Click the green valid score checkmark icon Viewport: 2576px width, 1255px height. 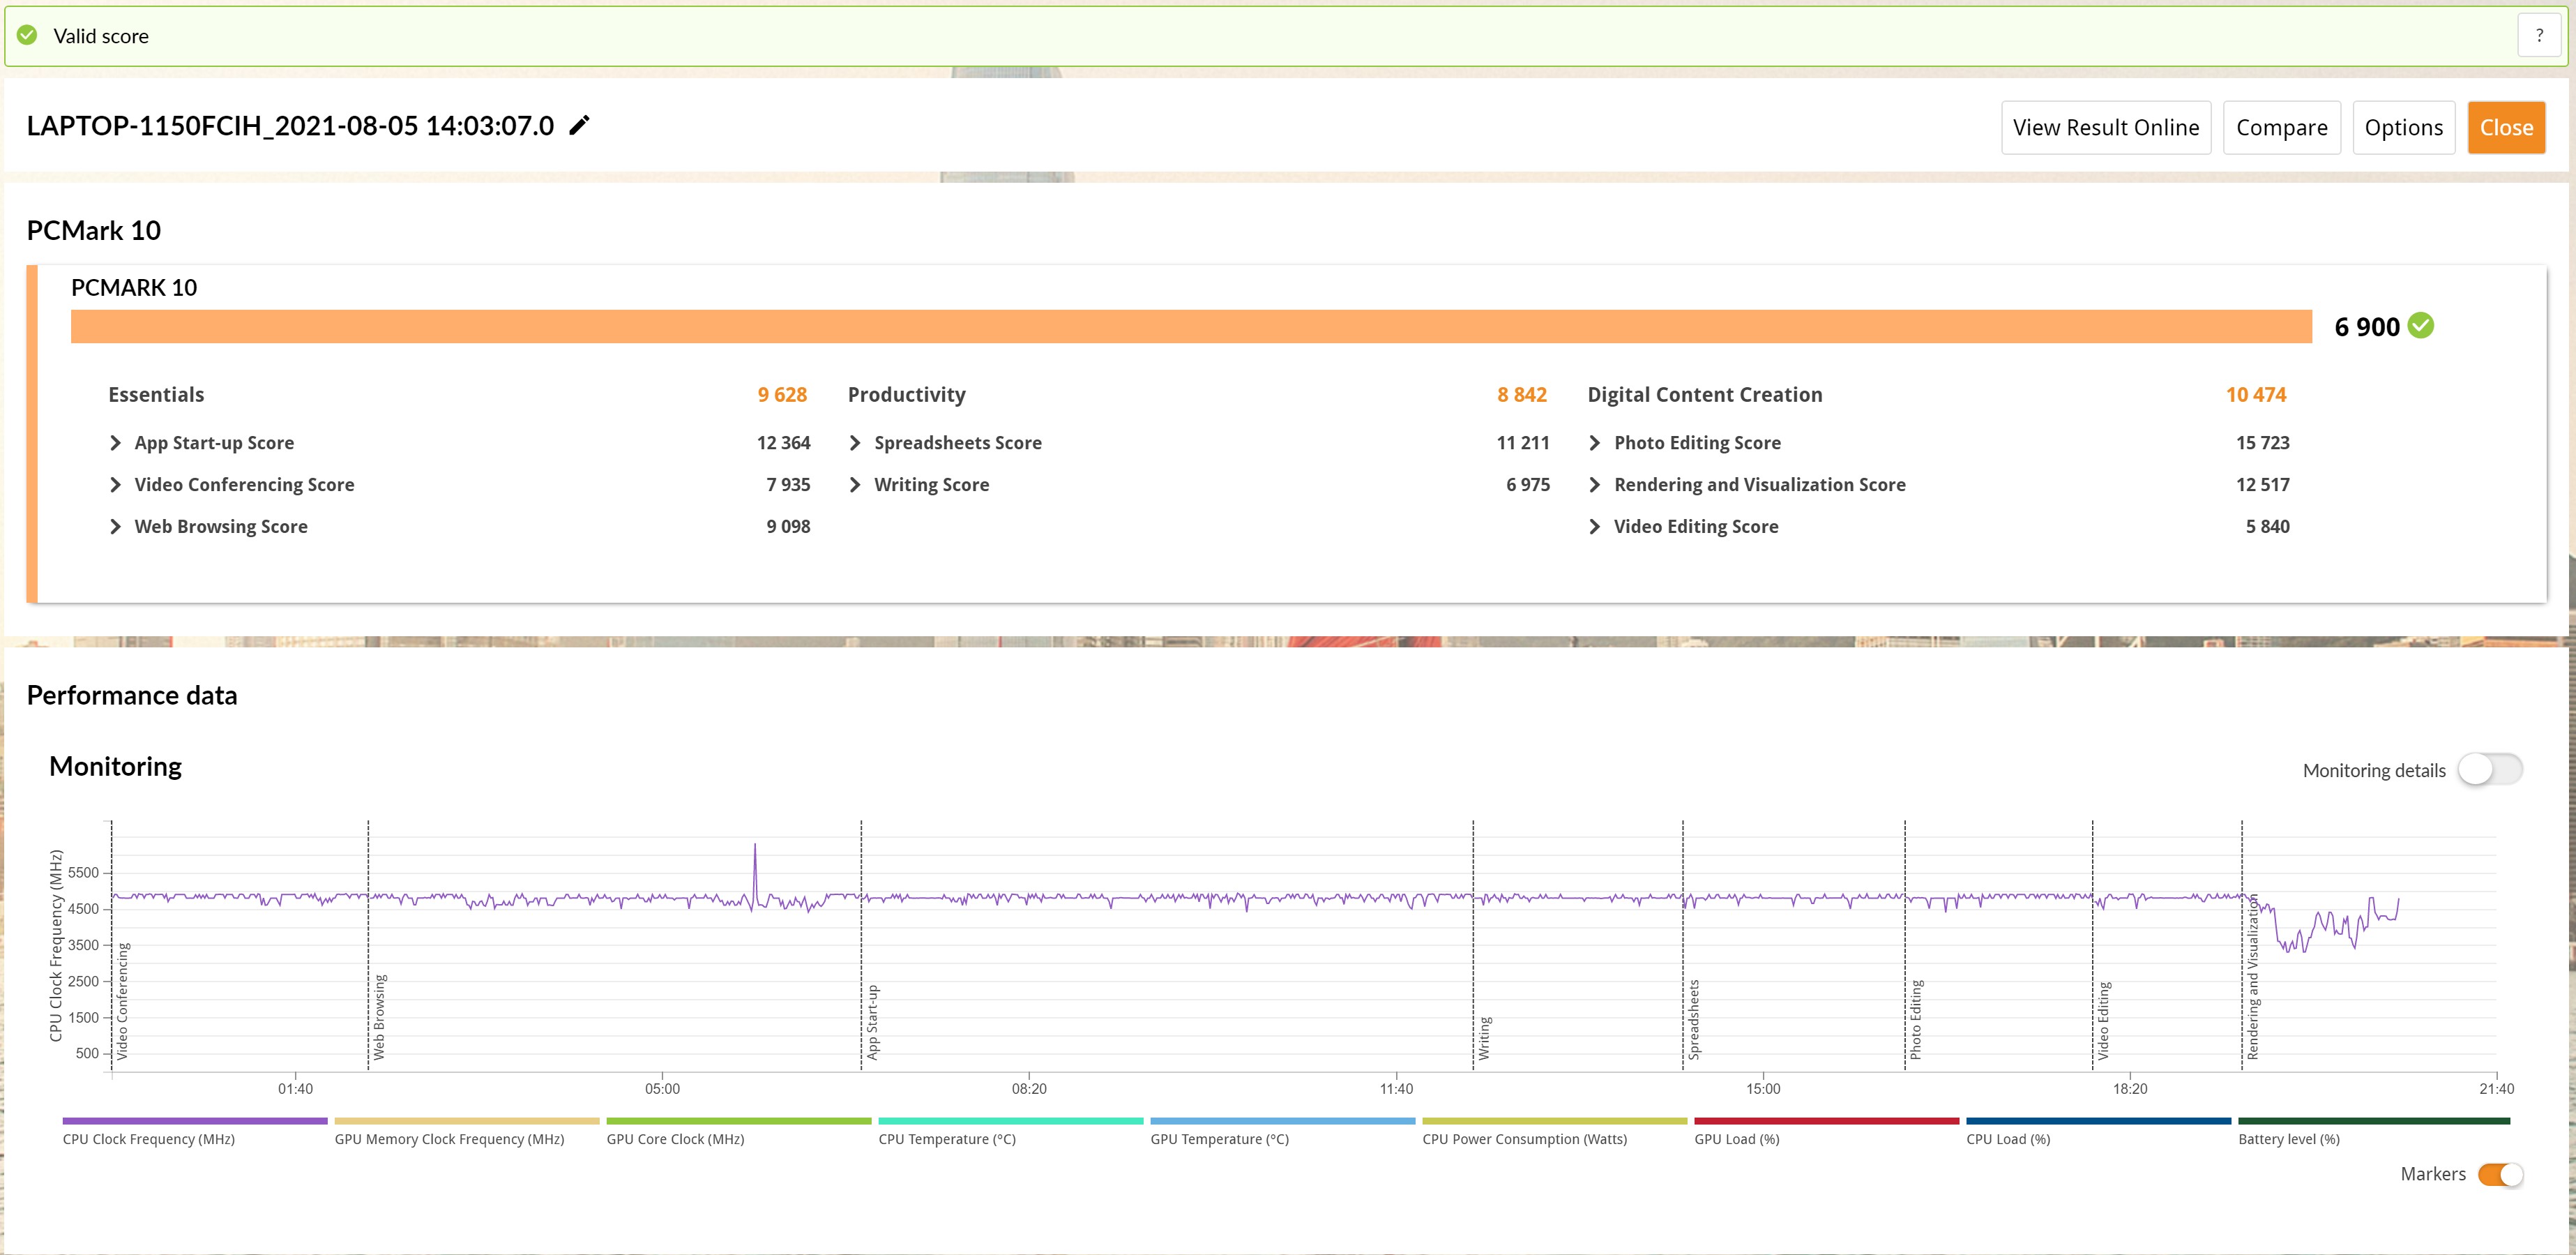tap(28, 36)
